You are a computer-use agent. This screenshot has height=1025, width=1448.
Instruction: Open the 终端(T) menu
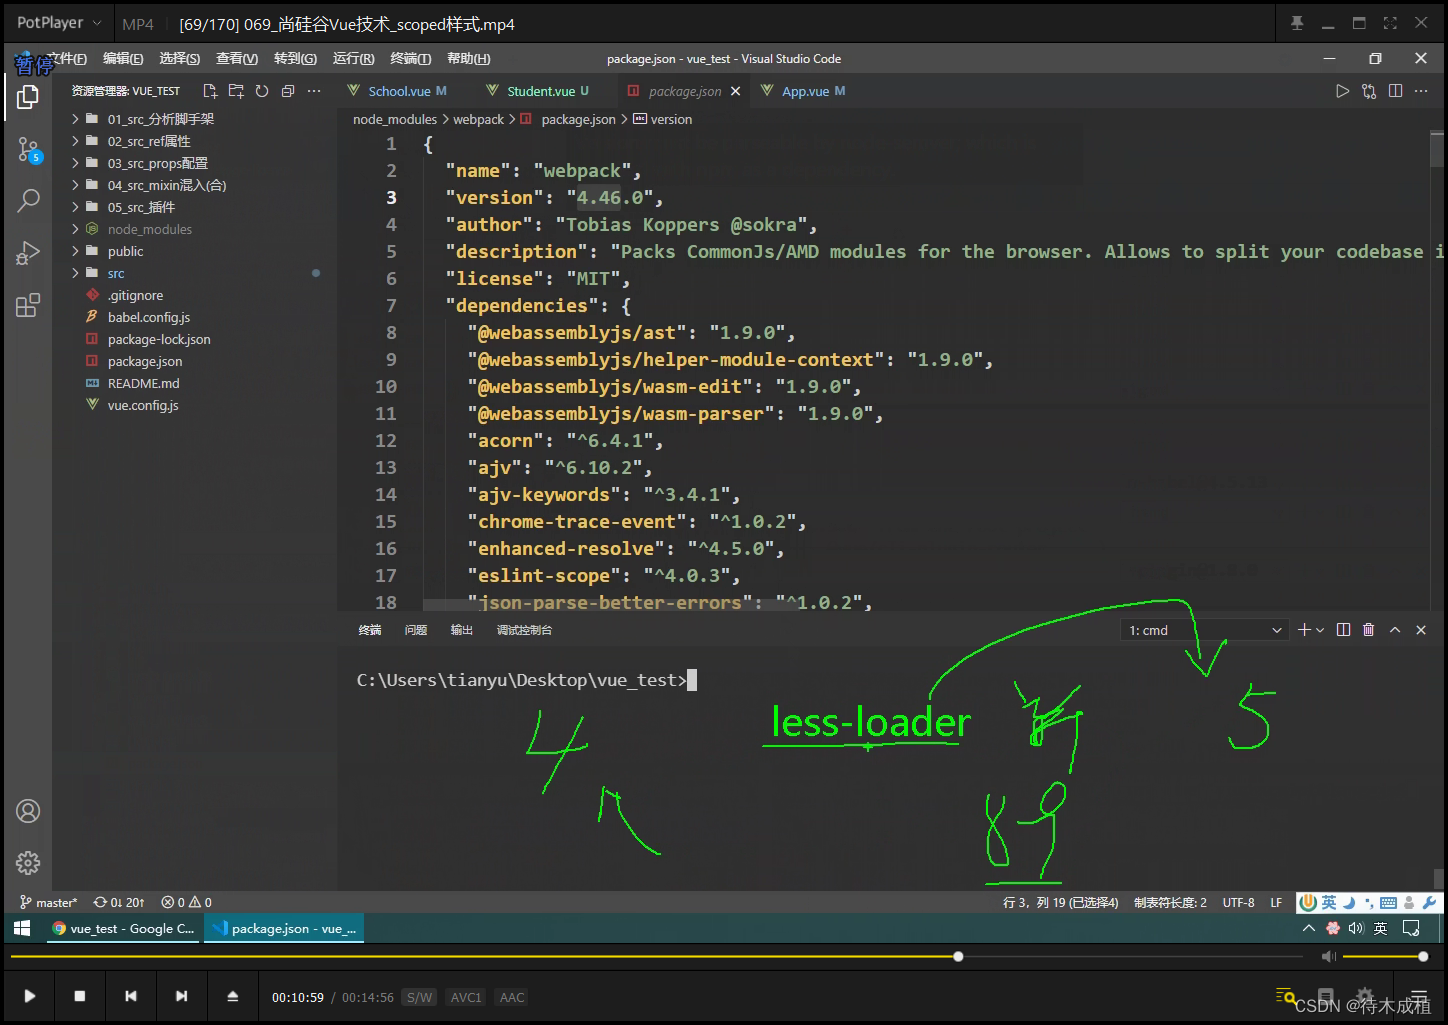pos(411,59)
